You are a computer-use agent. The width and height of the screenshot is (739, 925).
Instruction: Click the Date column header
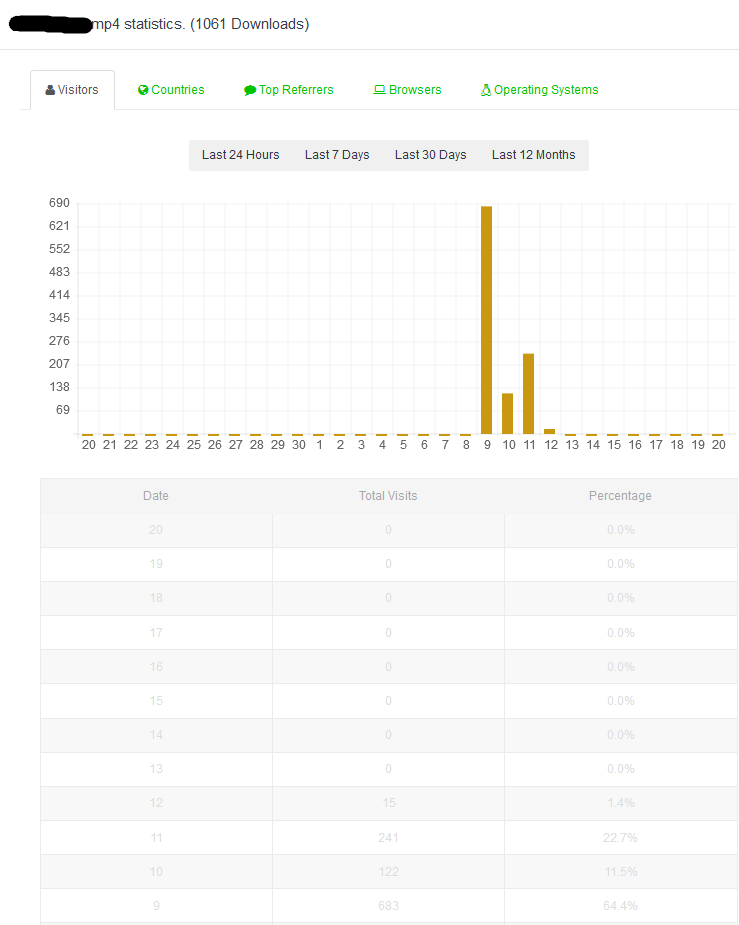tap(156, 496)
